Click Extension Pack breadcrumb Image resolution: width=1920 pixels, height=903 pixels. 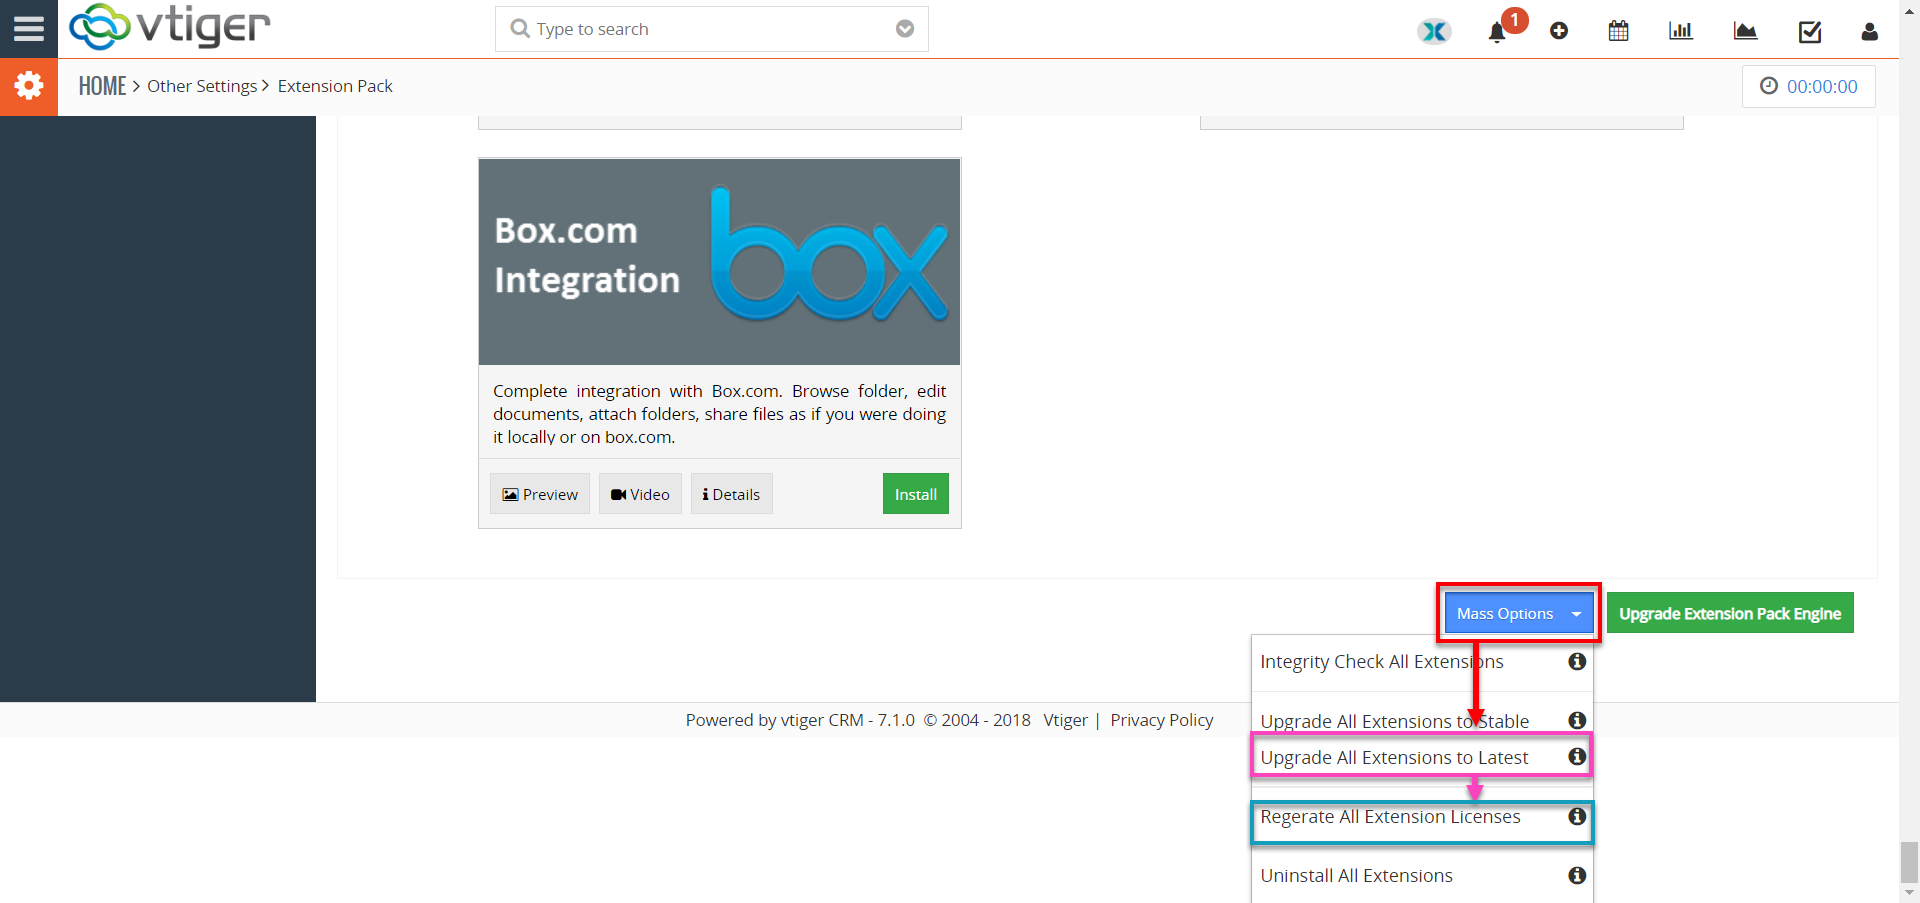335,86
